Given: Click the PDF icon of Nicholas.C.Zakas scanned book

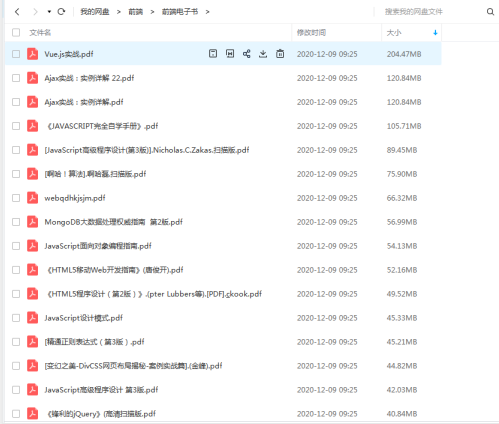Looking at the screenshot, I should coord(32,150).
